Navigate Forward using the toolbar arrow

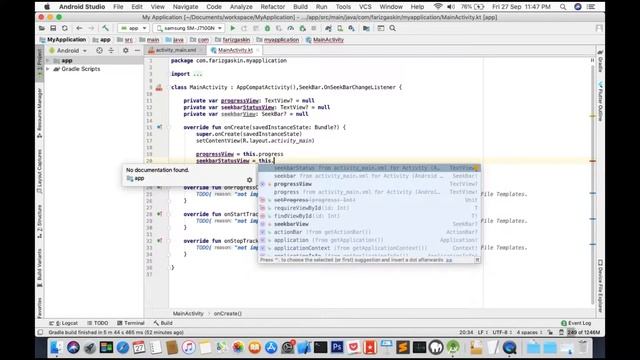click(91, 28)
